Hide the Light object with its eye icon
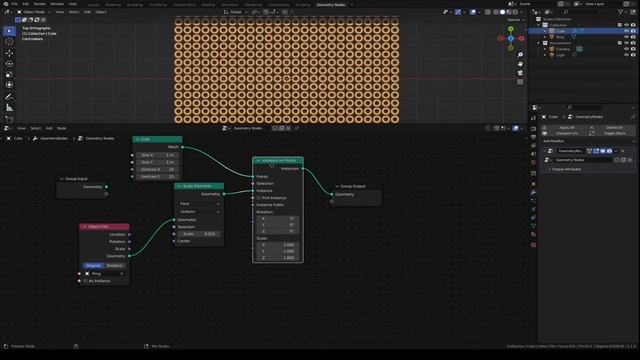The width and height of the screenshot is (640, 360). point(627,55)
